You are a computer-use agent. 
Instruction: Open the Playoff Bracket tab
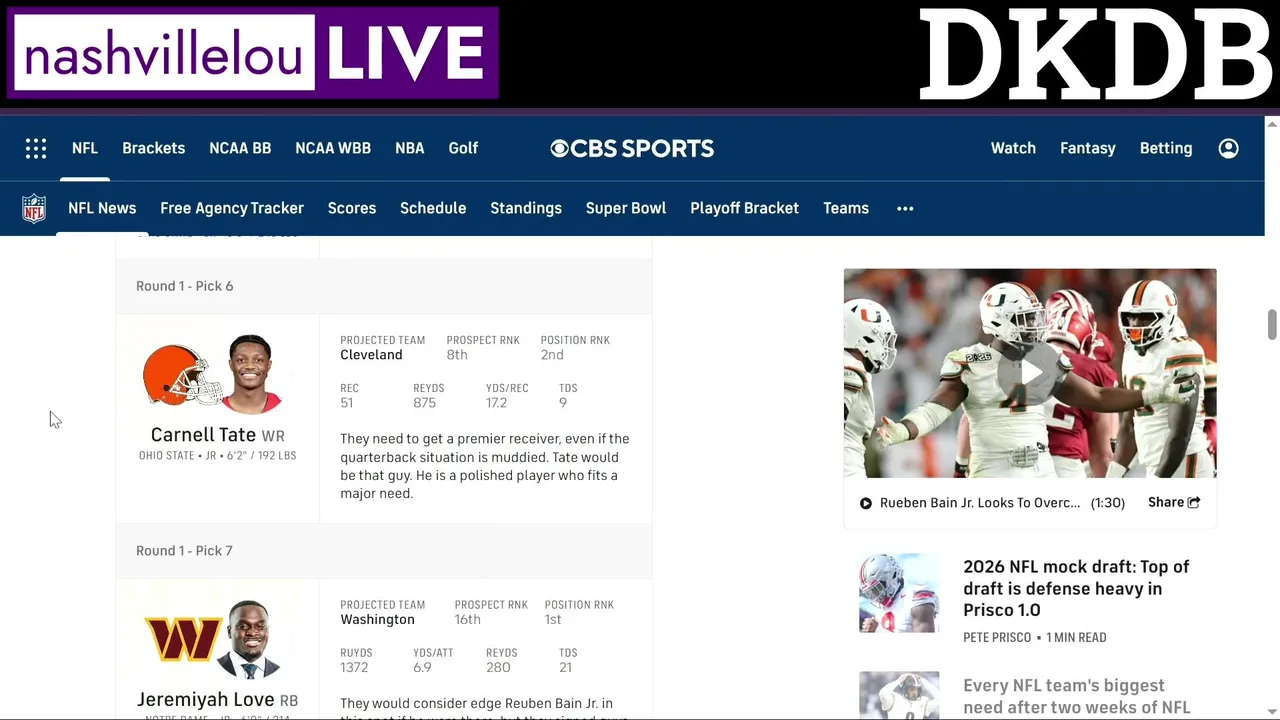745,208
